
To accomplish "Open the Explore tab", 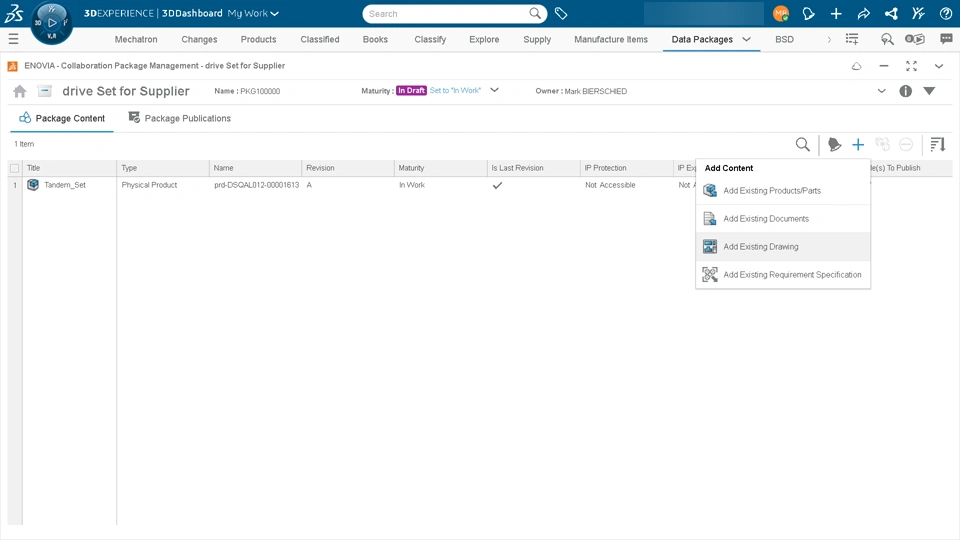I will 484,39.
